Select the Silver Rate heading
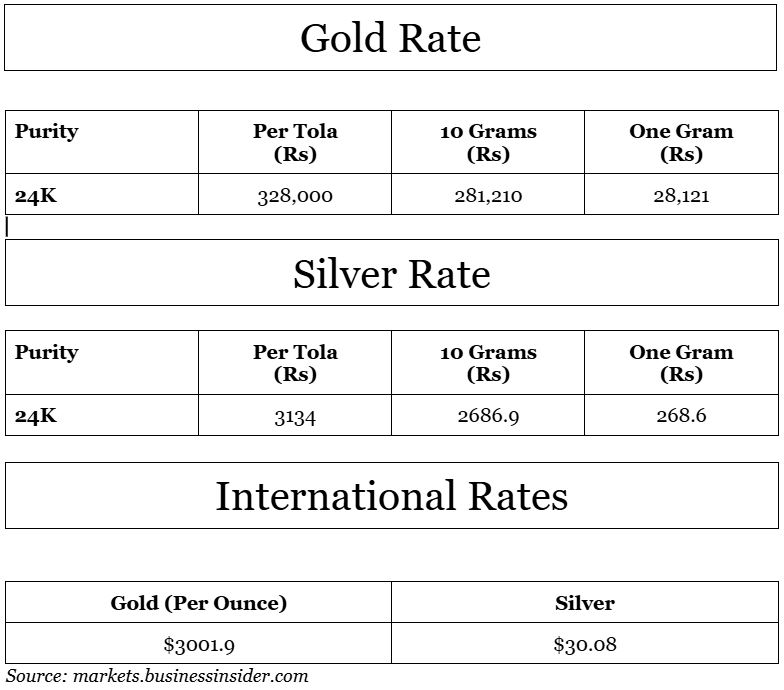Image resolution: width=784 pixels, height=690 pixels. (392, 274)
